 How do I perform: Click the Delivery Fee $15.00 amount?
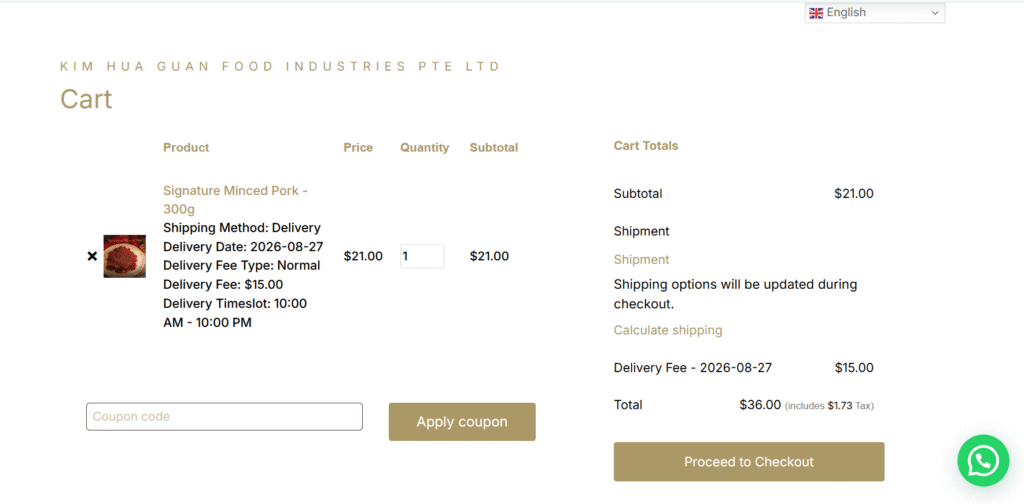click(x=854, y=368)
